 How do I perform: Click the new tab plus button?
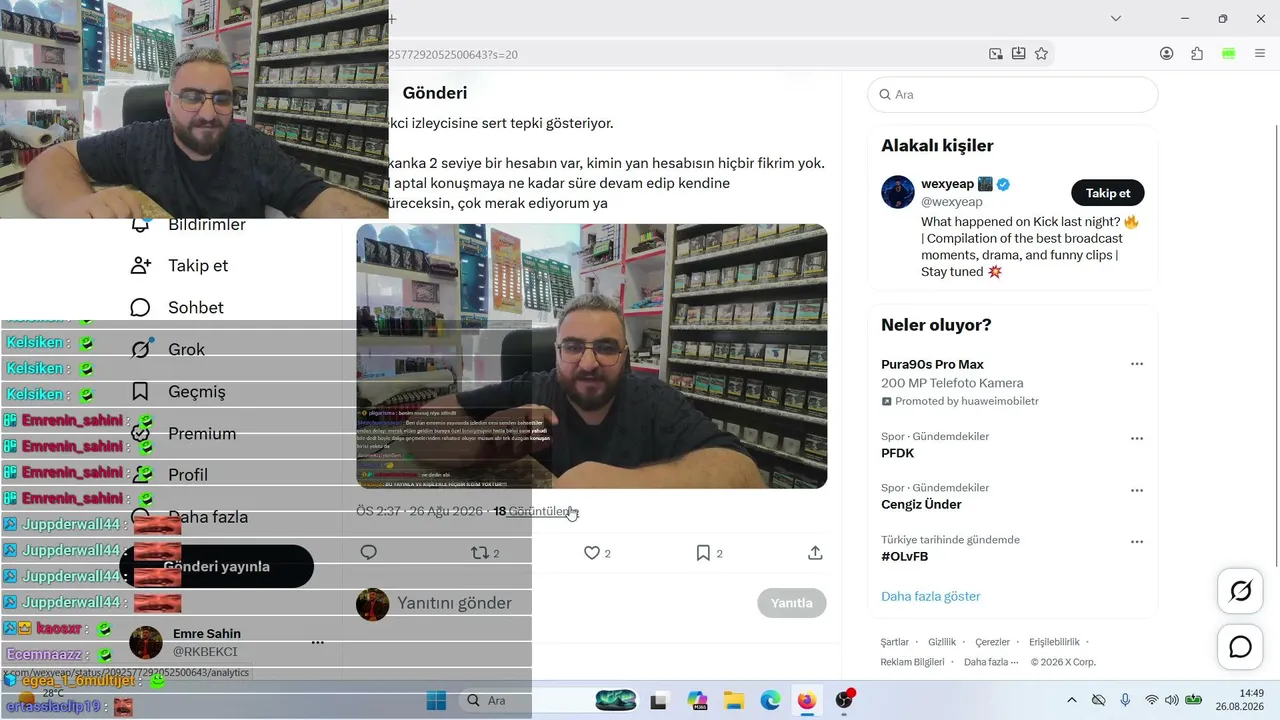point(392,19)
